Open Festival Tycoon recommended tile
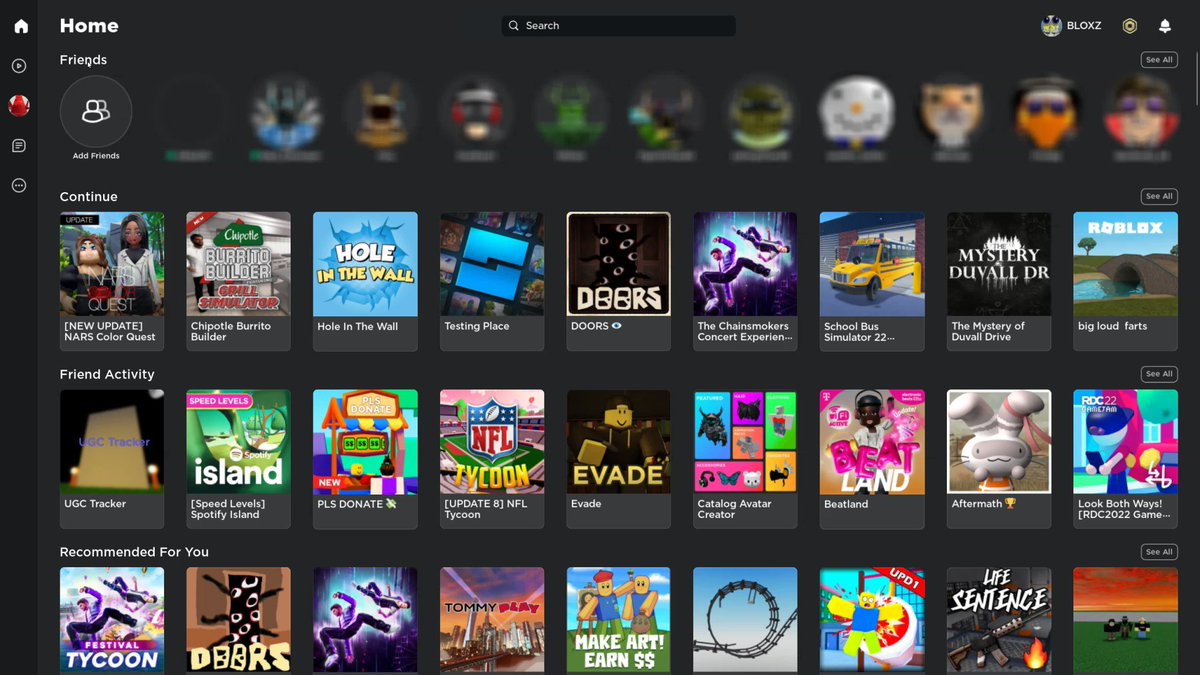The image size is (1200, 675). [112, 620]
